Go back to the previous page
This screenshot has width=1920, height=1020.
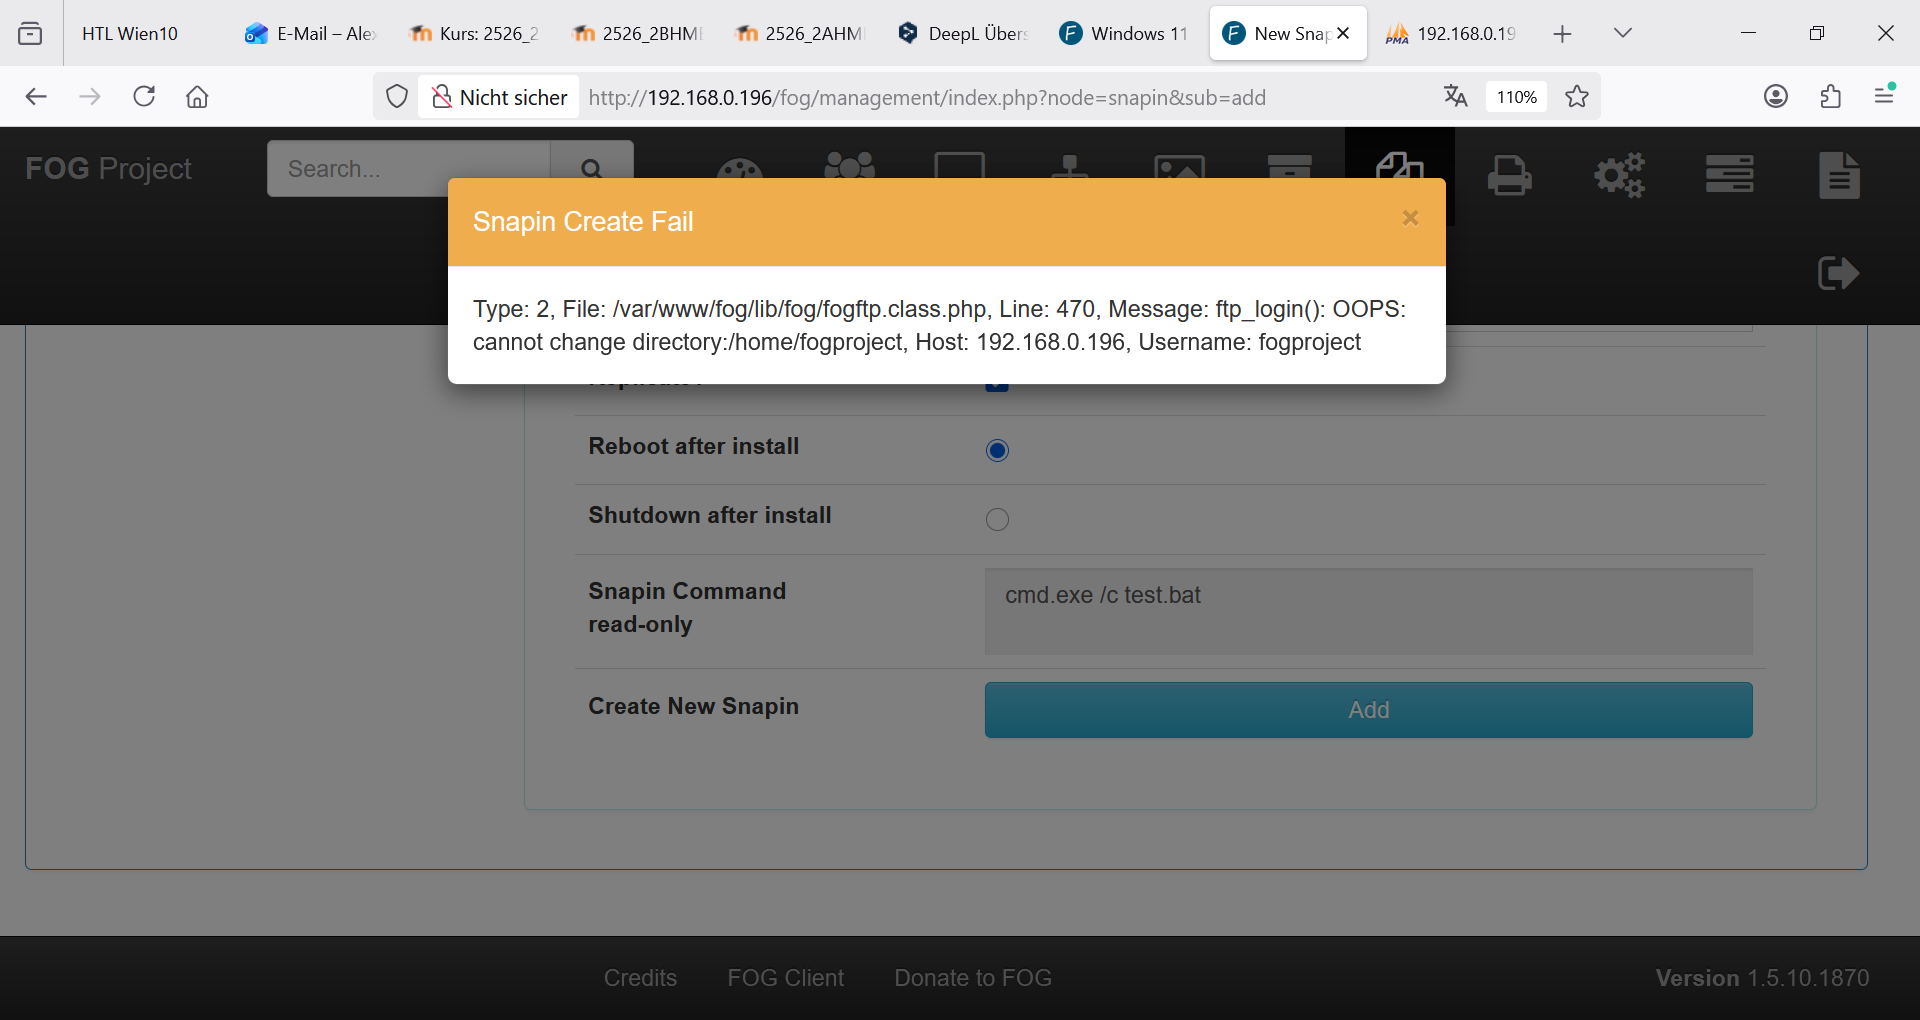(36, 96)
